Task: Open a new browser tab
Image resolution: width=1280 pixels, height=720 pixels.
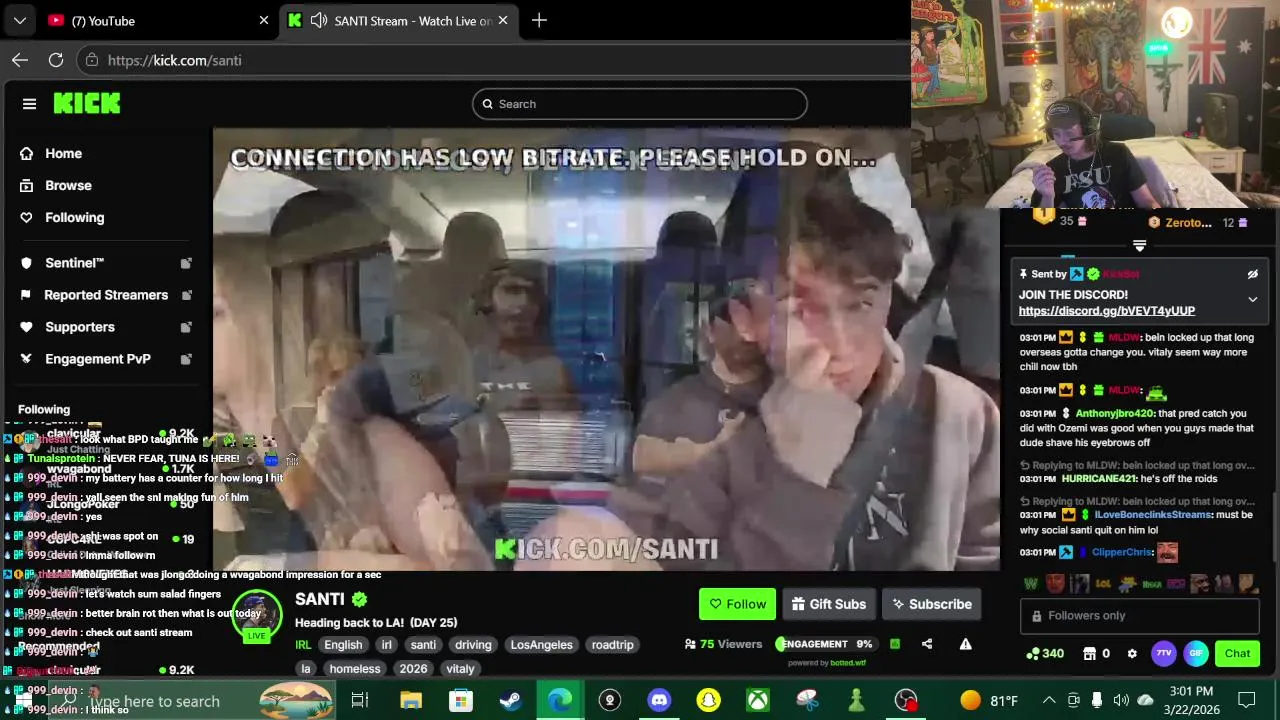Action: tap(539, 20)
